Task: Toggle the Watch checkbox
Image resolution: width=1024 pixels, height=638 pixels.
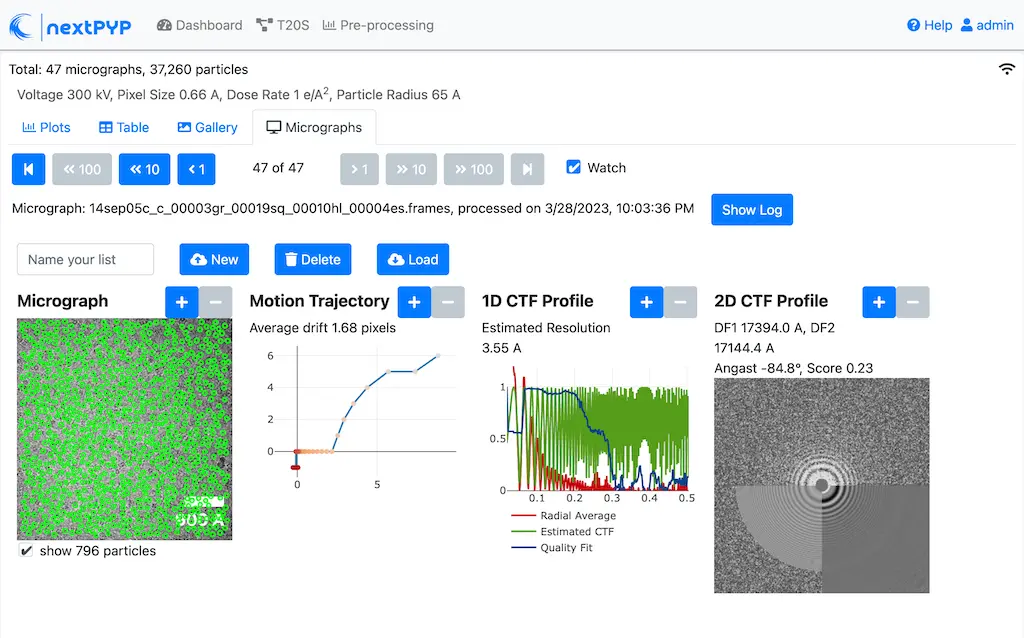Action: pyautogui.click(x=573, y=168)
